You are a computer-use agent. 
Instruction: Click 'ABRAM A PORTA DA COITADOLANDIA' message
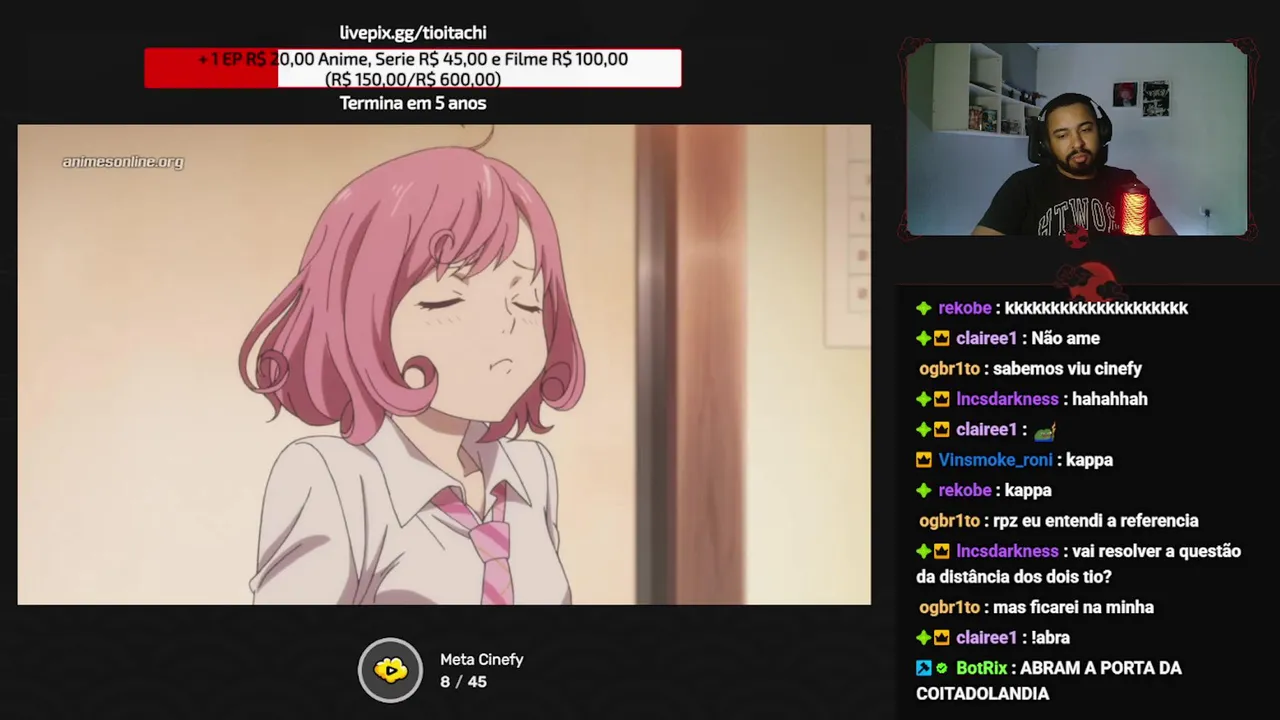pos(1049,681)
